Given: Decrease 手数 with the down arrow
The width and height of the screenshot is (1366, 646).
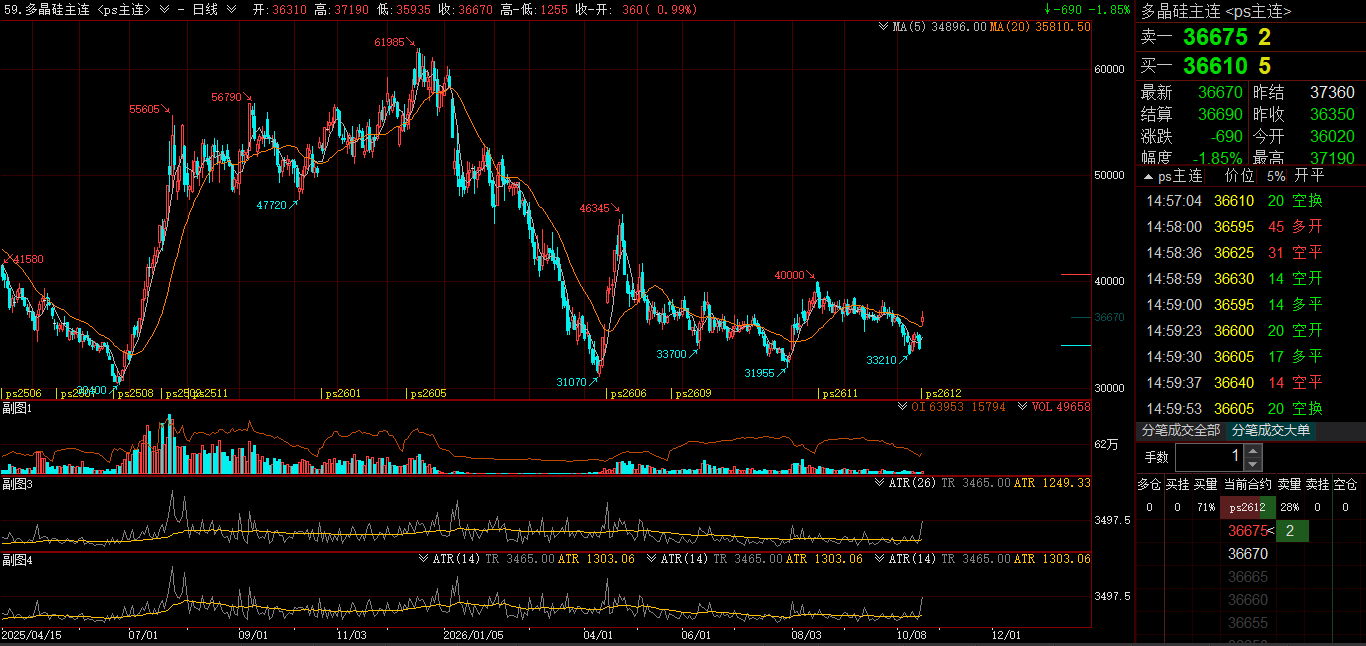Looking at the screenshot, I should click(1253, 464).
